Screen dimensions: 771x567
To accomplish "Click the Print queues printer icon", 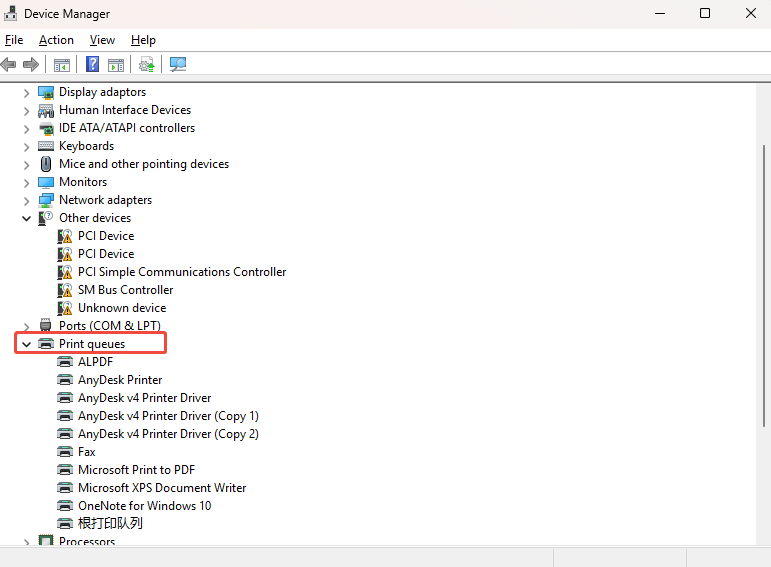I will coord(46,344).
